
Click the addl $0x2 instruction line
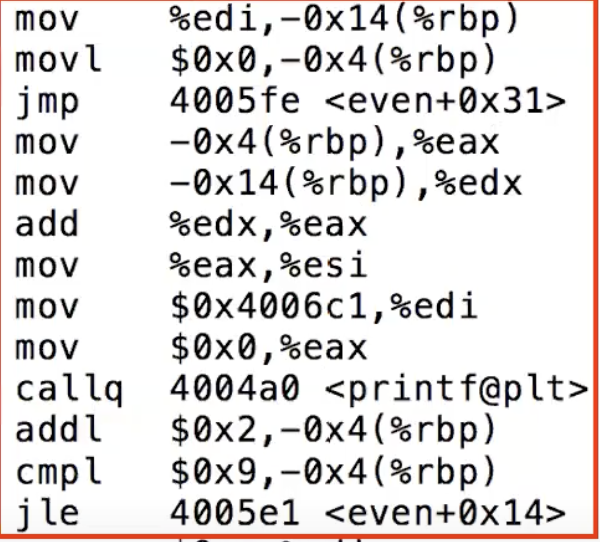click(x=256, y=431)
